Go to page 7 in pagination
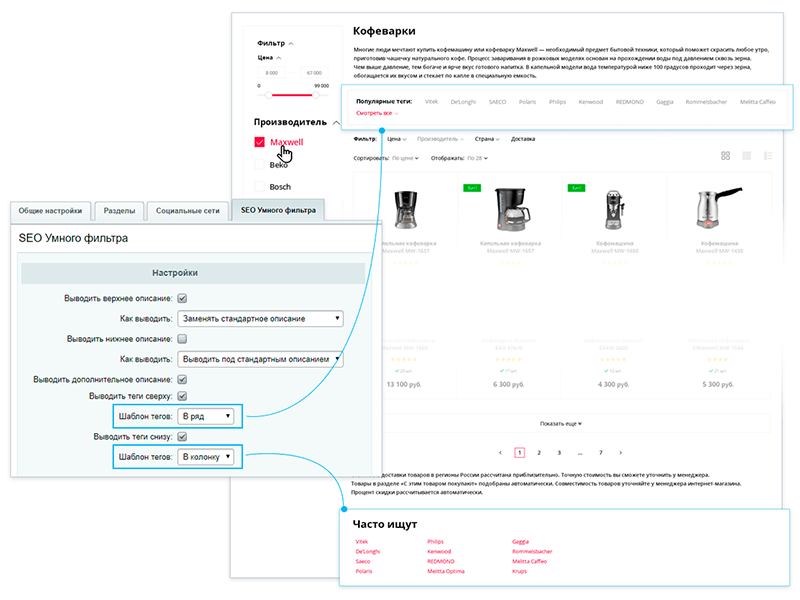 tap(601, 453)
